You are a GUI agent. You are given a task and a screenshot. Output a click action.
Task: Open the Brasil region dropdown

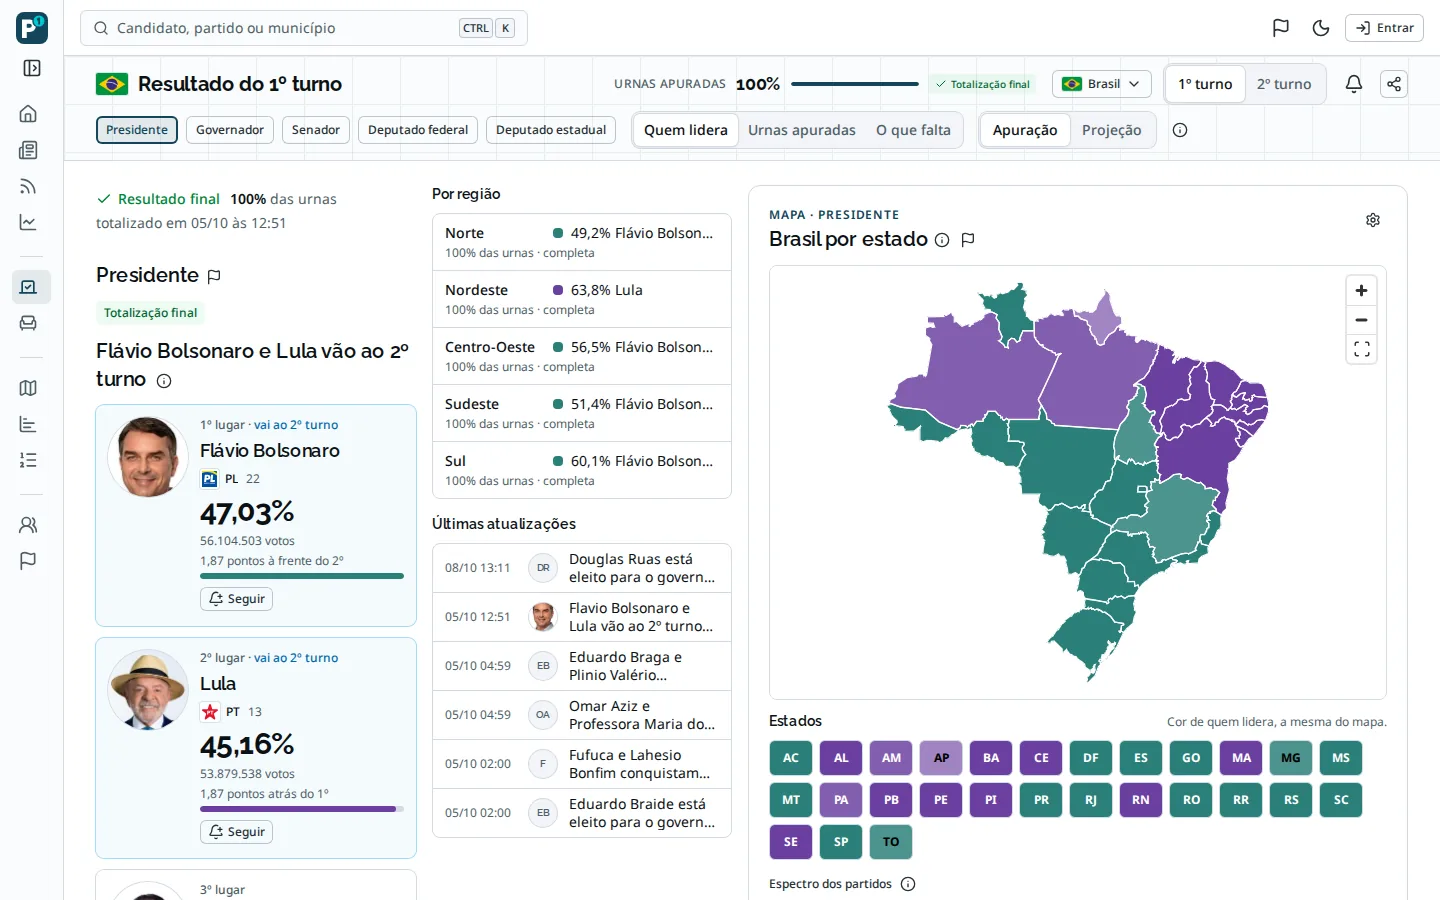click(x=1101, y=84)
